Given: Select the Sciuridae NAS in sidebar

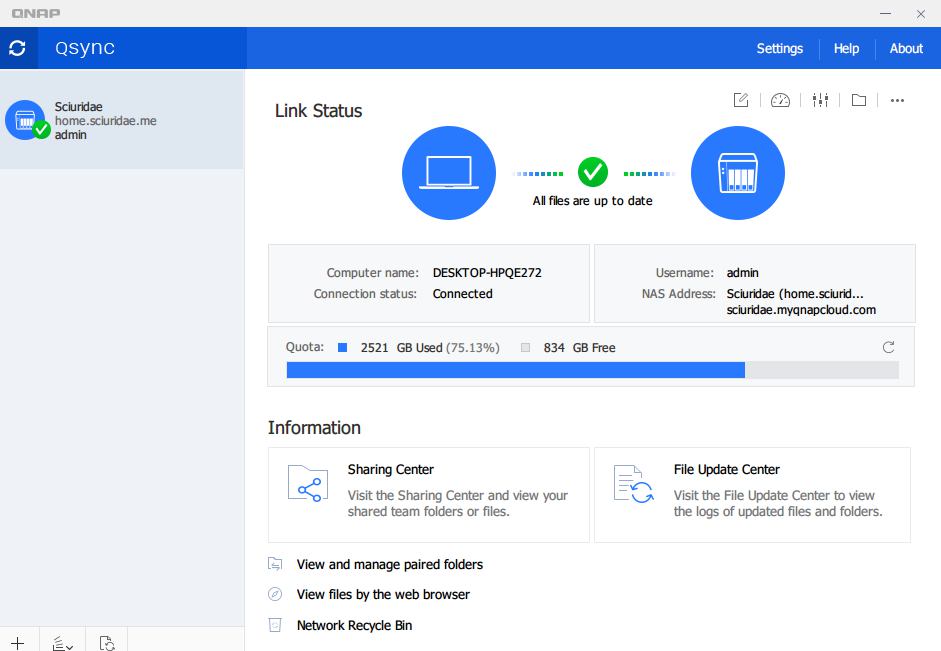Looking at the screenshot, I should pos(122,120).
